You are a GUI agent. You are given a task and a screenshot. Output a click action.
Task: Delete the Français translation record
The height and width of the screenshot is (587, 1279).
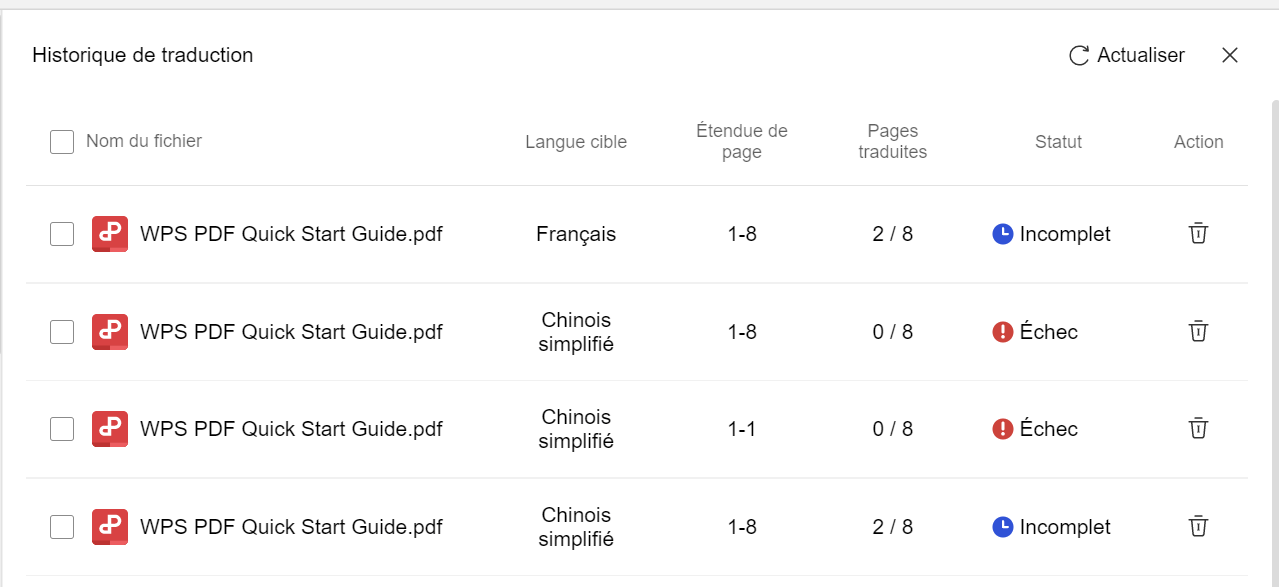pos(1198,234)
